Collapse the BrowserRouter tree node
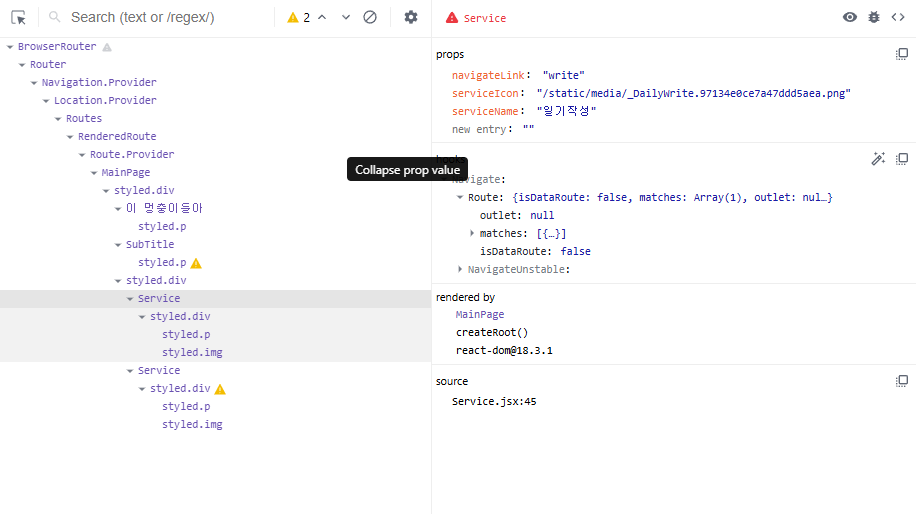Viewport: 916px width, 514px height. point(10,47)
